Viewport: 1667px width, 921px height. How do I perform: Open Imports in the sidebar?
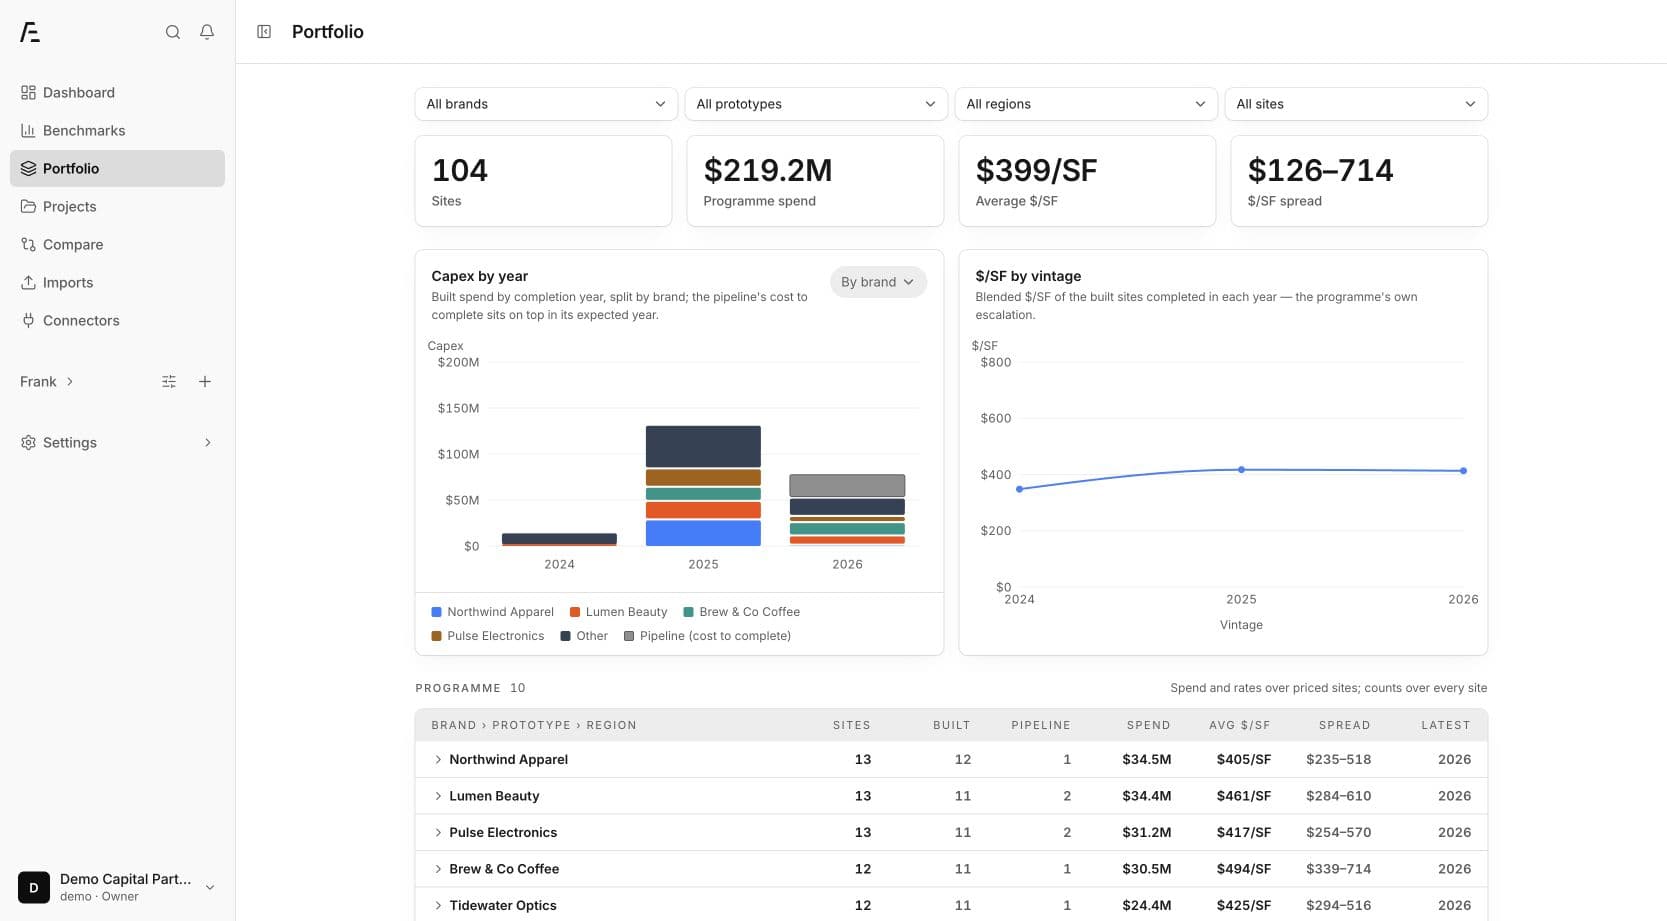point(117,283)
